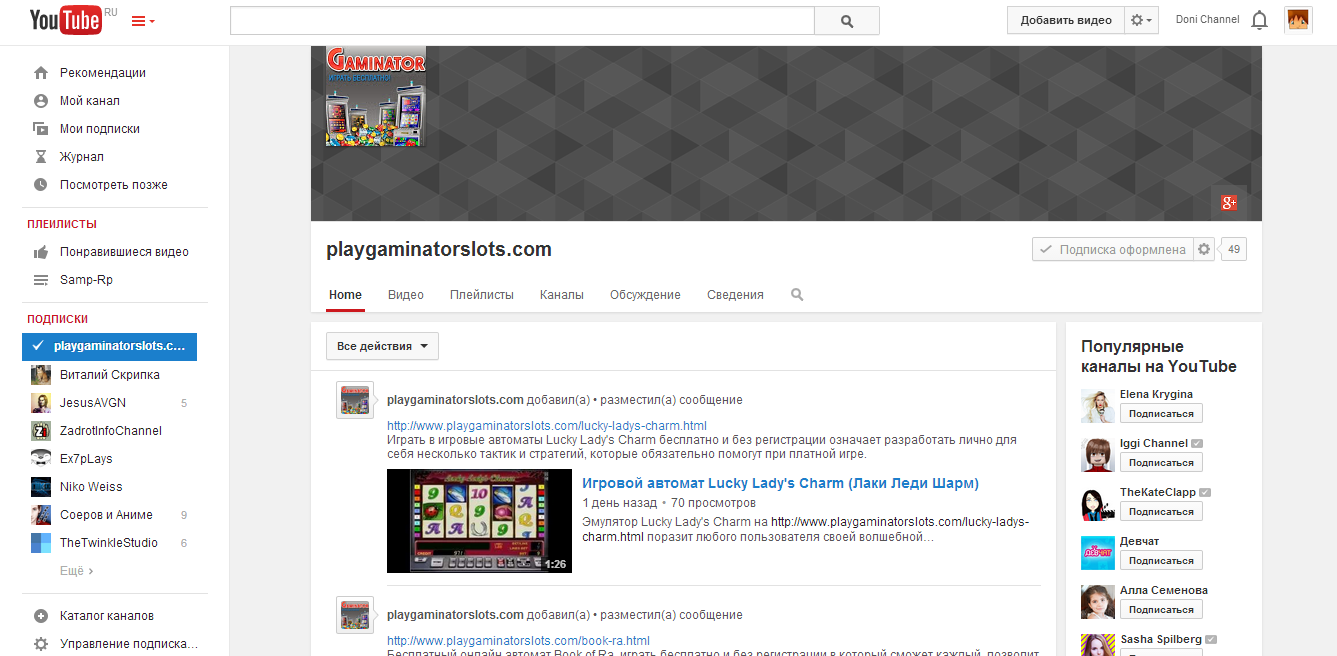Click the TheKateClapp channel avatar
The image size is (1337, 656).
pyautogui.click(x=1098, y=504)
